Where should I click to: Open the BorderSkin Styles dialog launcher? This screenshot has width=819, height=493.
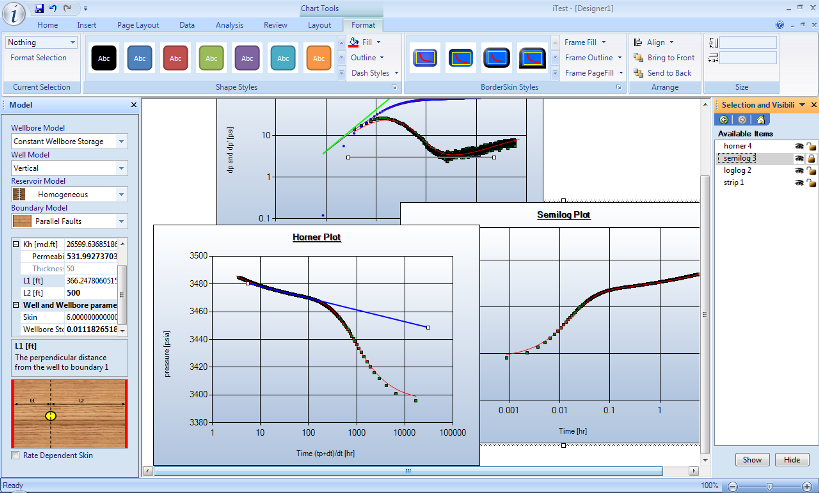click(x=619, y=87)
